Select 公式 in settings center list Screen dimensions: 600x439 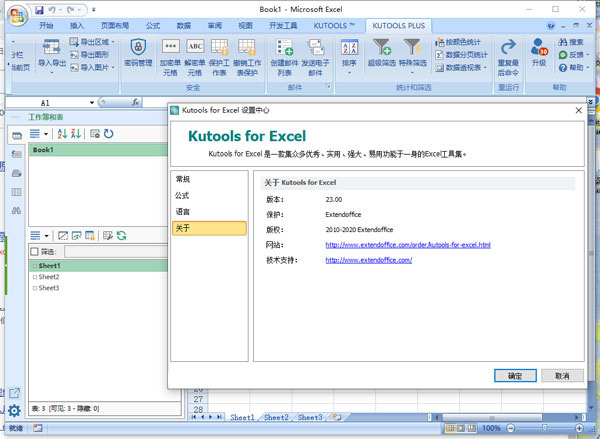209,196
